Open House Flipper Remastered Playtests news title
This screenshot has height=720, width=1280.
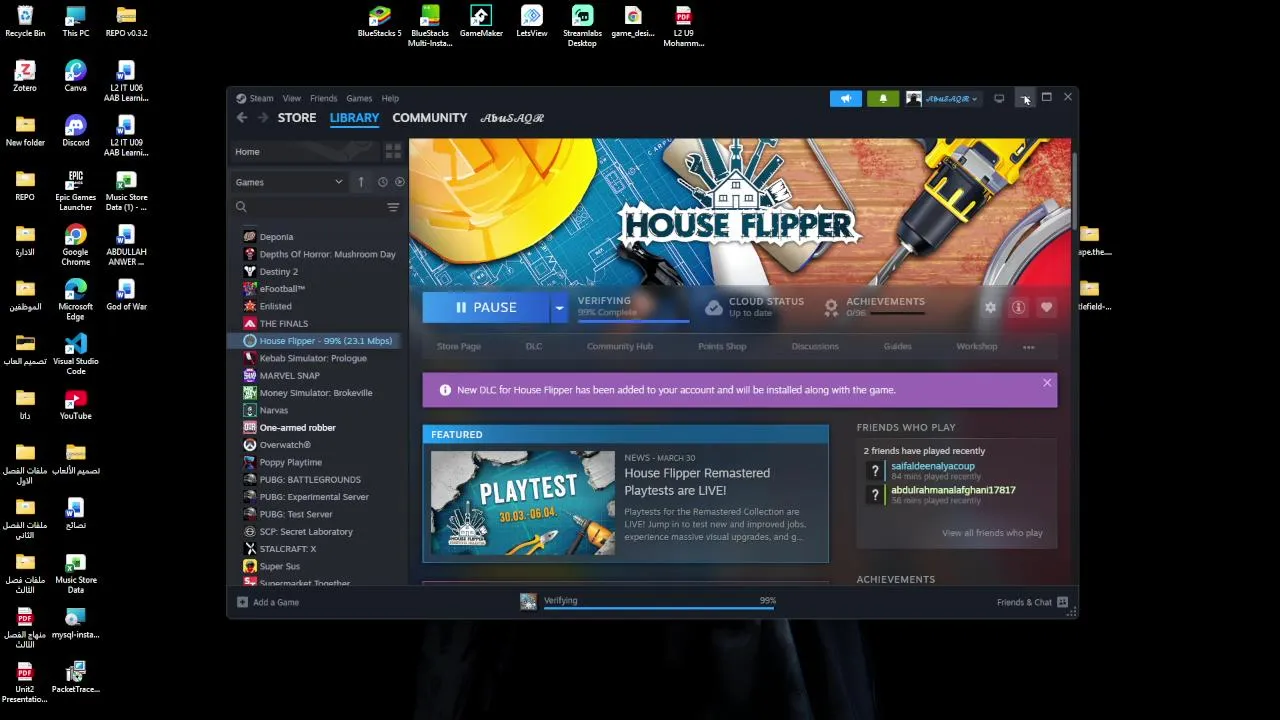coord(697,482)
